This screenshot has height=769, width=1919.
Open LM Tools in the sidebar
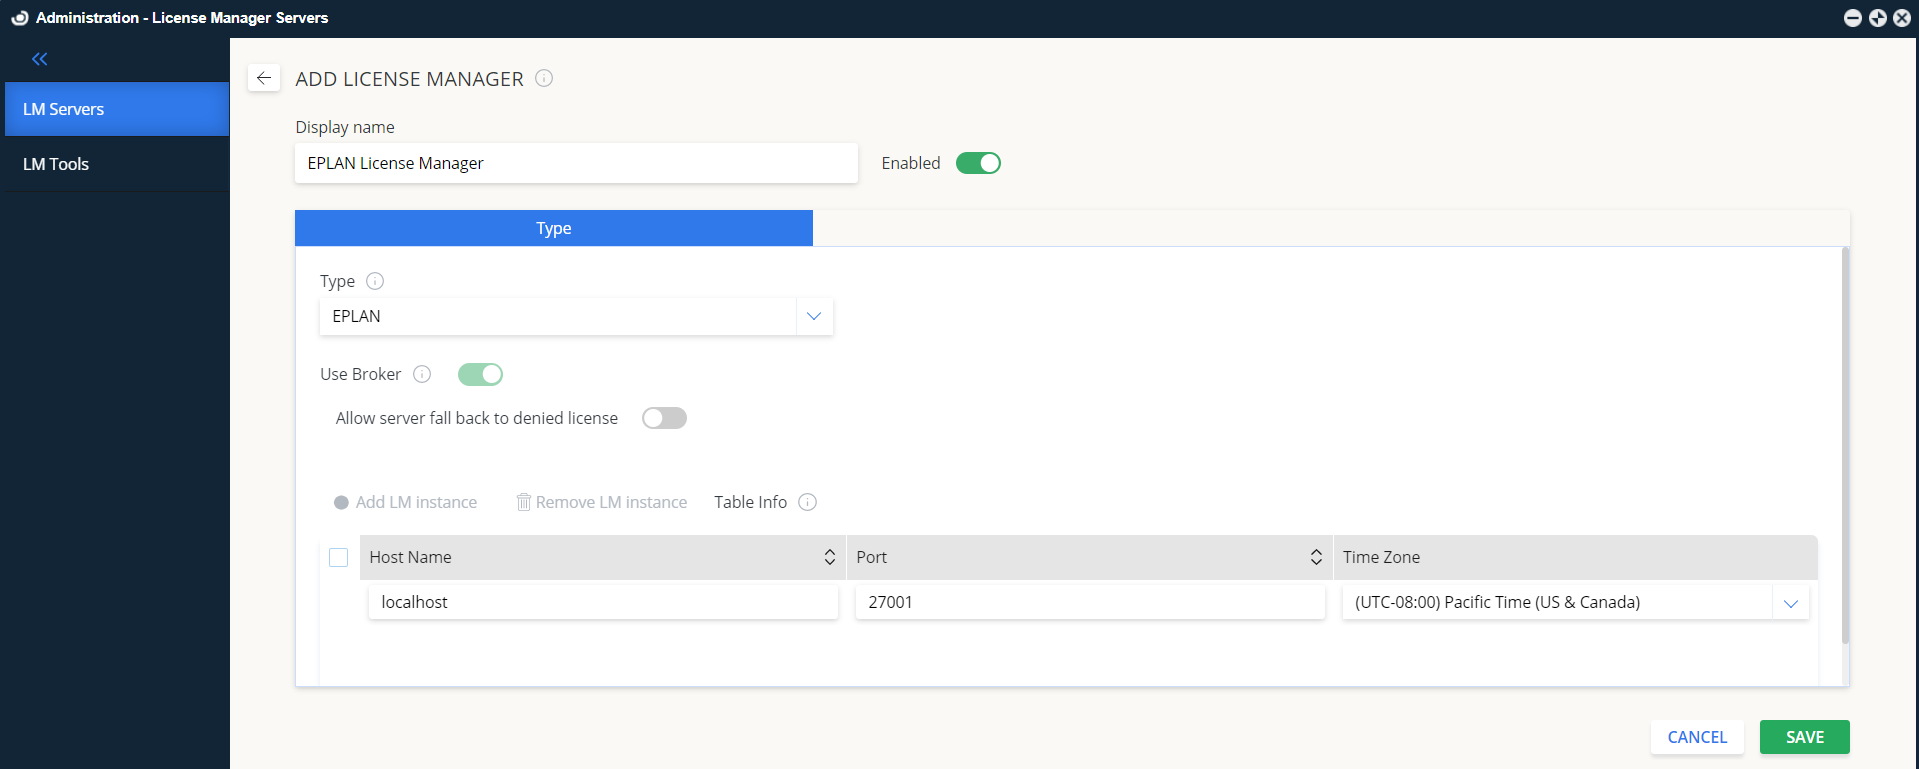(56, 164)
